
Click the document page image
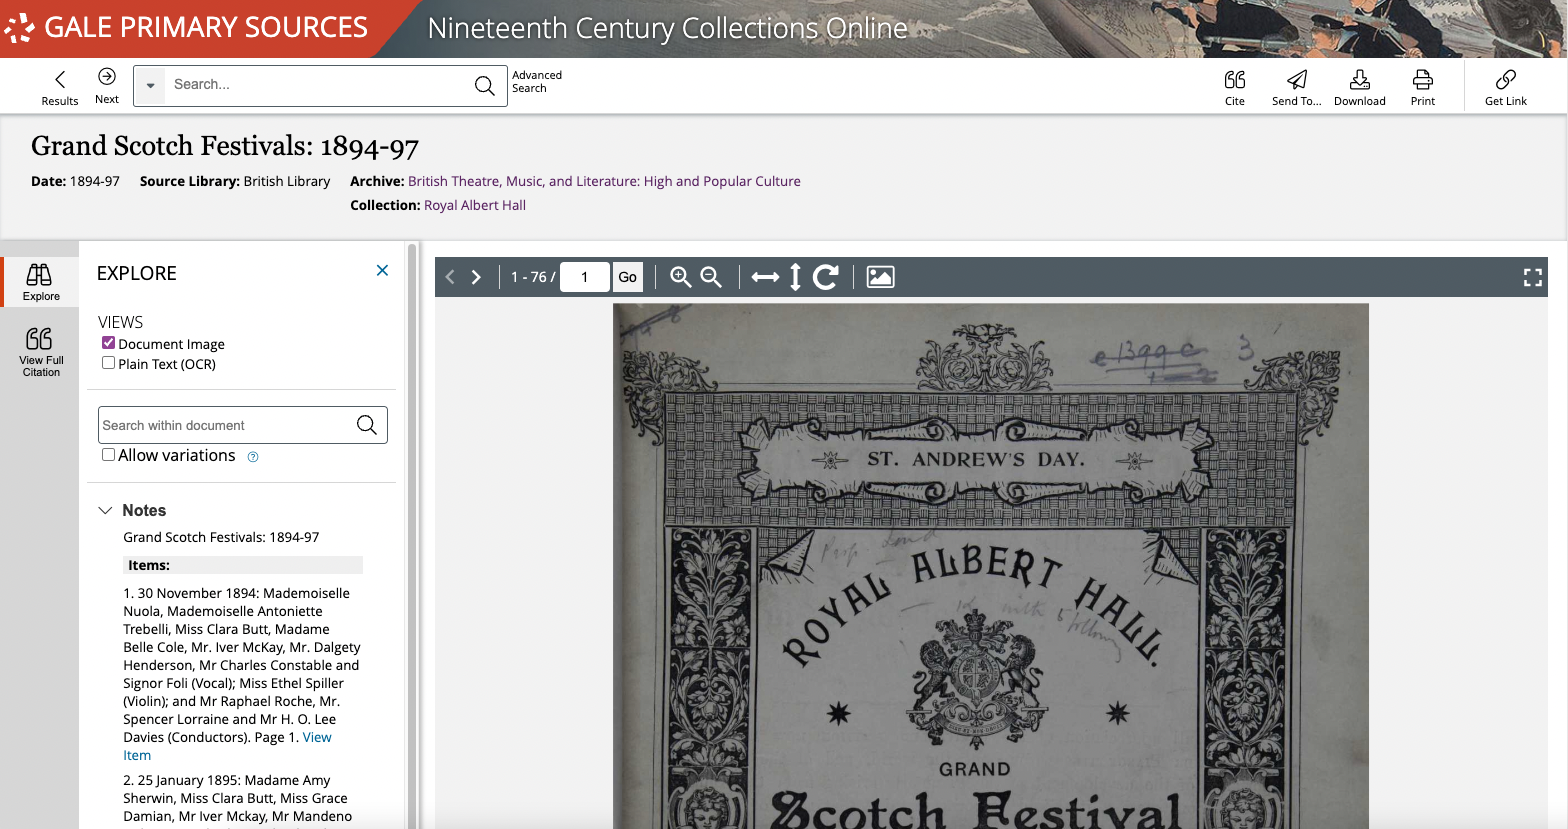[990, 566]
